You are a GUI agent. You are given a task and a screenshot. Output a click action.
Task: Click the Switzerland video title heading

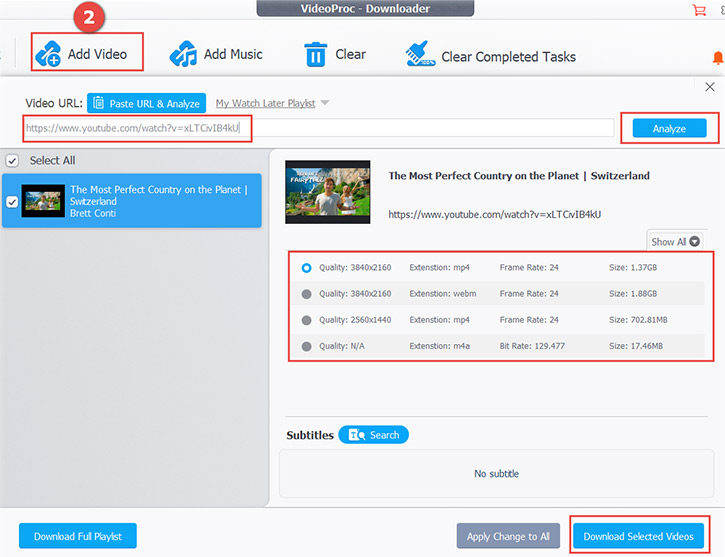pos(519,176)
